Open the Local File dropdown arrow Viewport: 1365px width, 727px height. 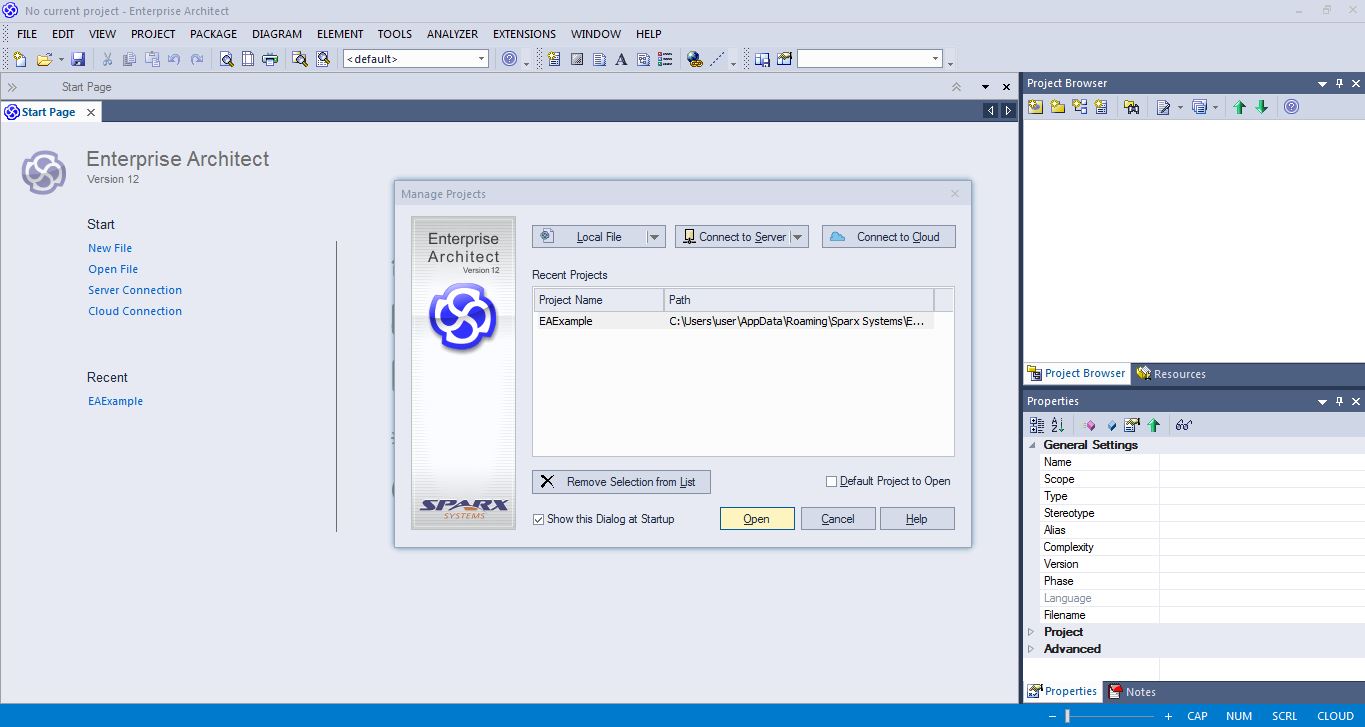(x=654, y=237)
